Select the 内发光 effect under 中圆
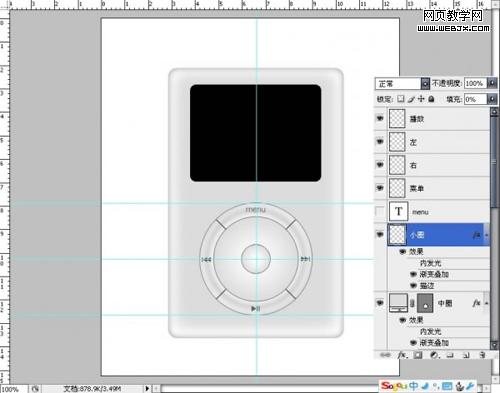Screen dimensions: 500x393 (430, 331)
